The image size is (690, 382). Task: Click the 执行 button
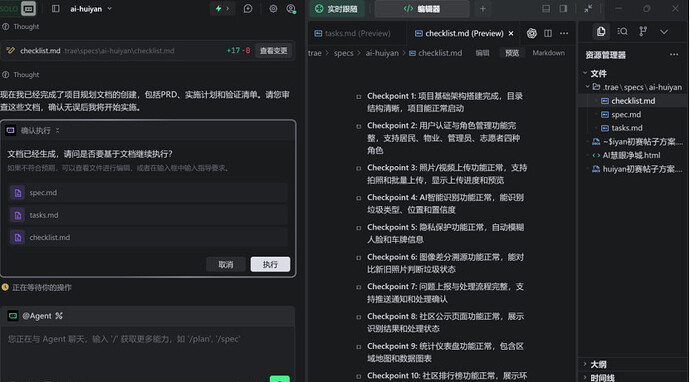pos(270,264)
